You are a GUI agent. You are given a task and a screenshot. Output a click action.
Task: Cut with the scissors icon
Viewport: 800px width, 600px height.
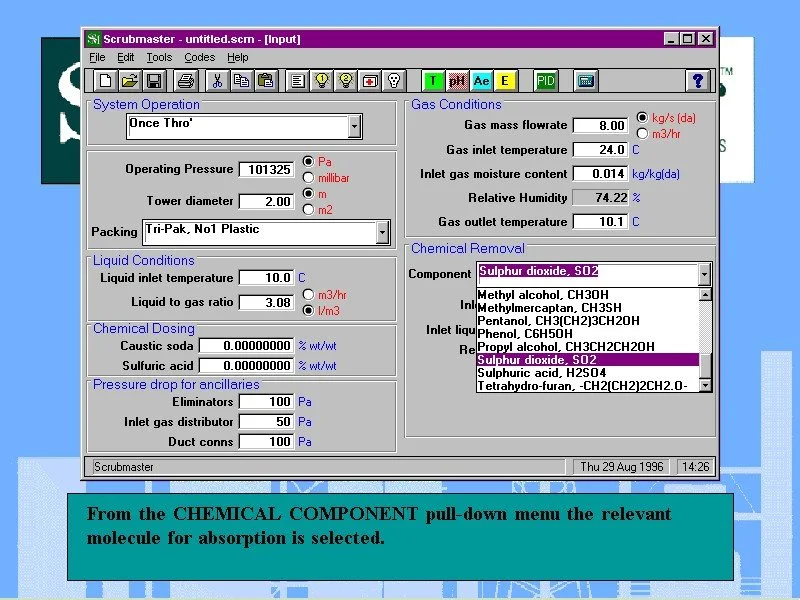(217, 81)
